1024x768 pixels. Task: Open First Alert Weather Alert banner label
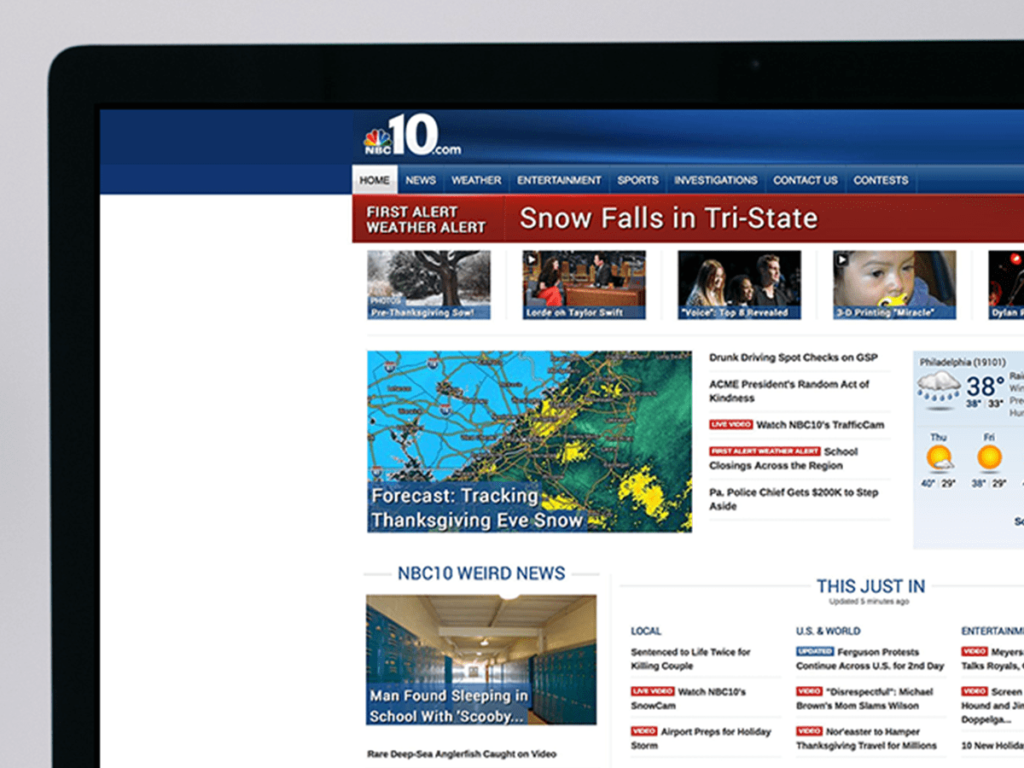[426, 219]
